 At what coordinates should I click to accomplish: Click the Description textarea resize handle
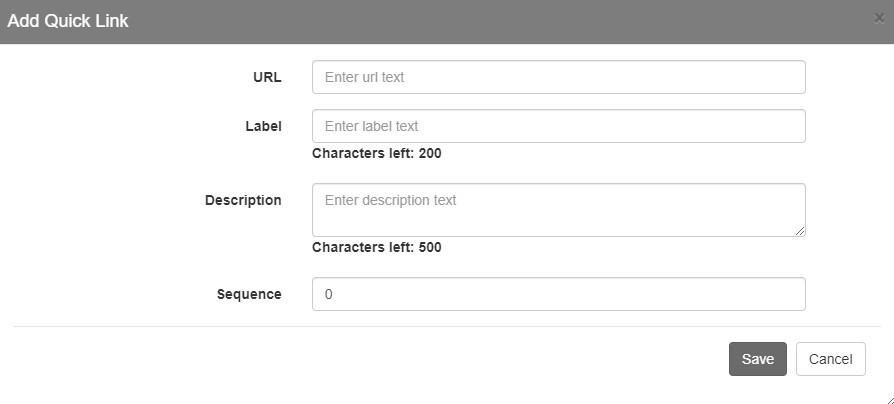800,231
